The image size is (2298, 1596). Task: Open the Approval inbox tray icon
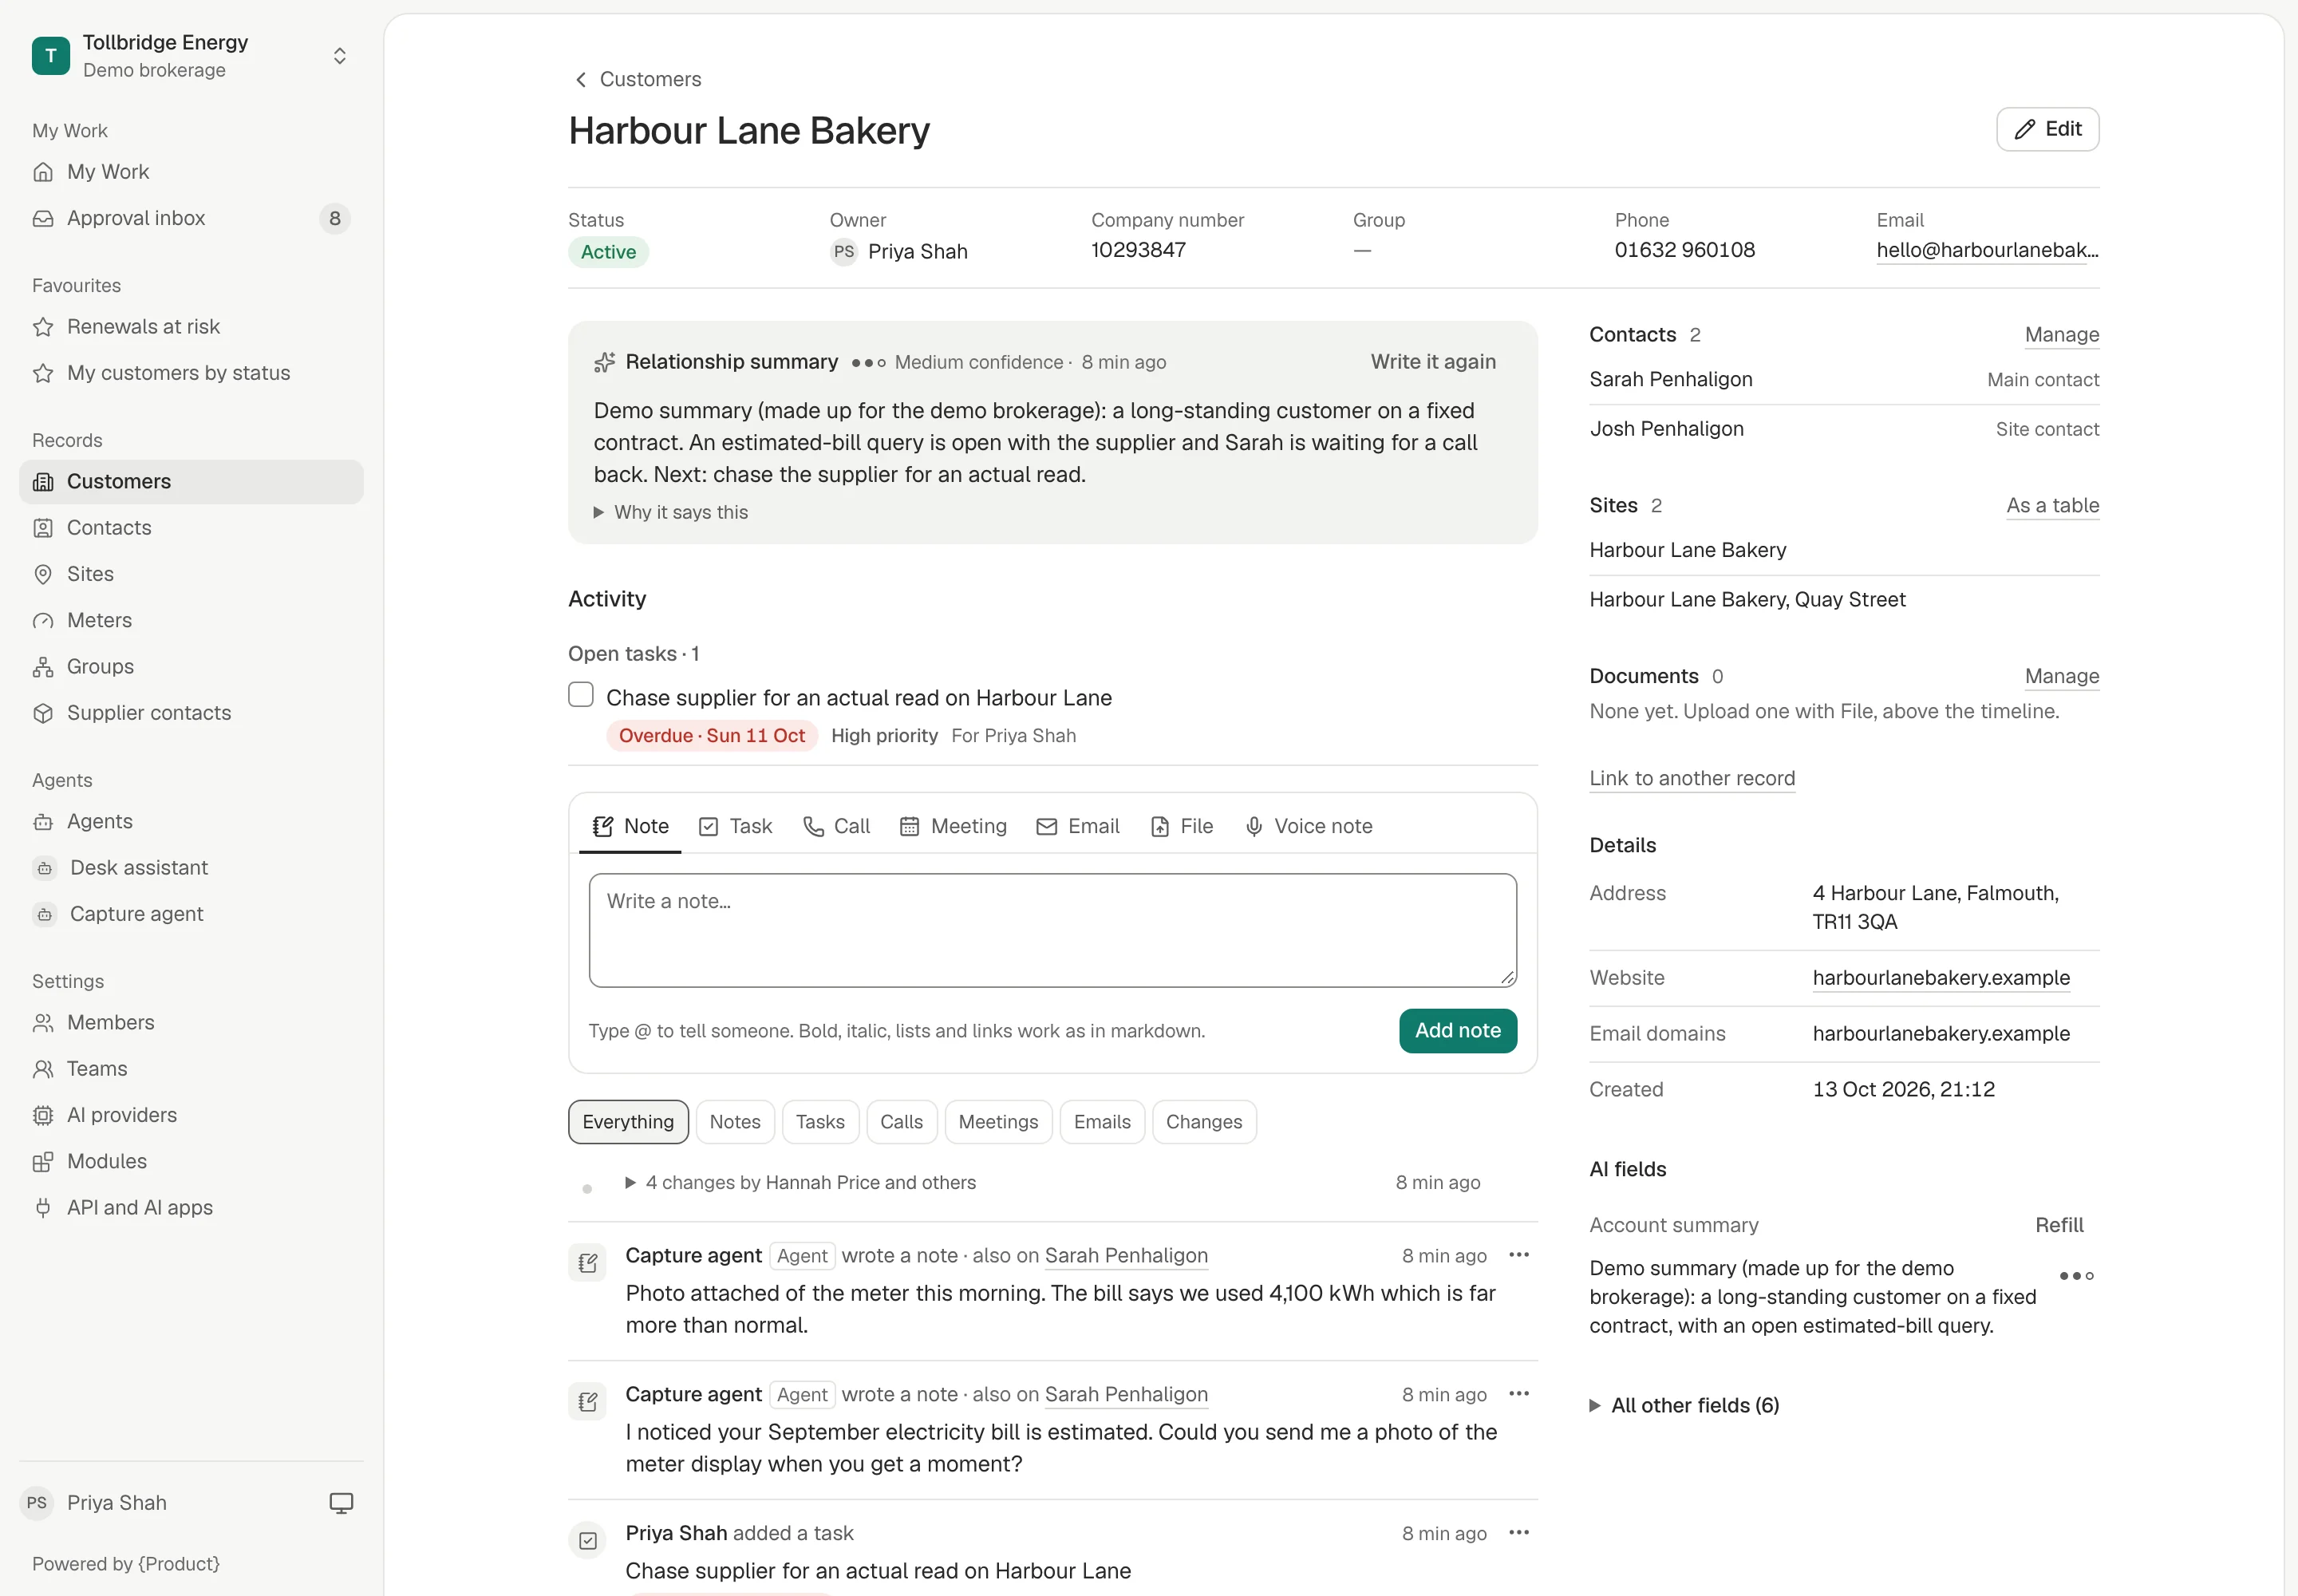coord(43,218)
